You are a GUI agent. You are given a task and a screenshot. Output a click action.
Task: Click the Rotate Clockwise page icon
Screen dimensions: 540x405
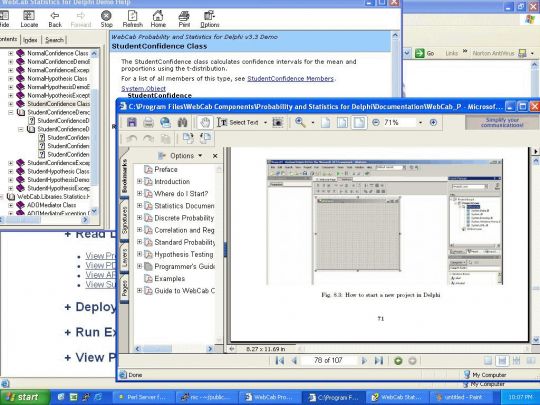point(188,138)
